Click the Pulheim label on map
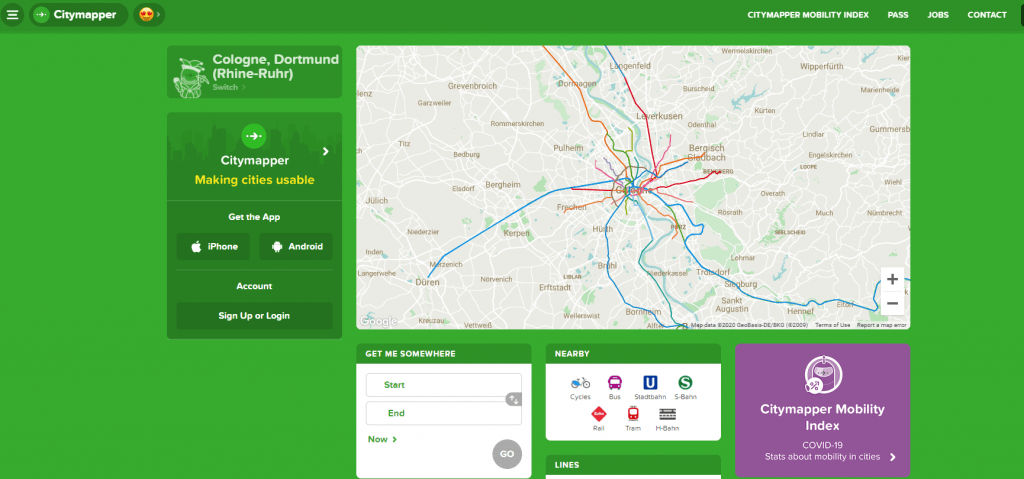Viewport: 1024px width, 479px height. coord(568,148)
